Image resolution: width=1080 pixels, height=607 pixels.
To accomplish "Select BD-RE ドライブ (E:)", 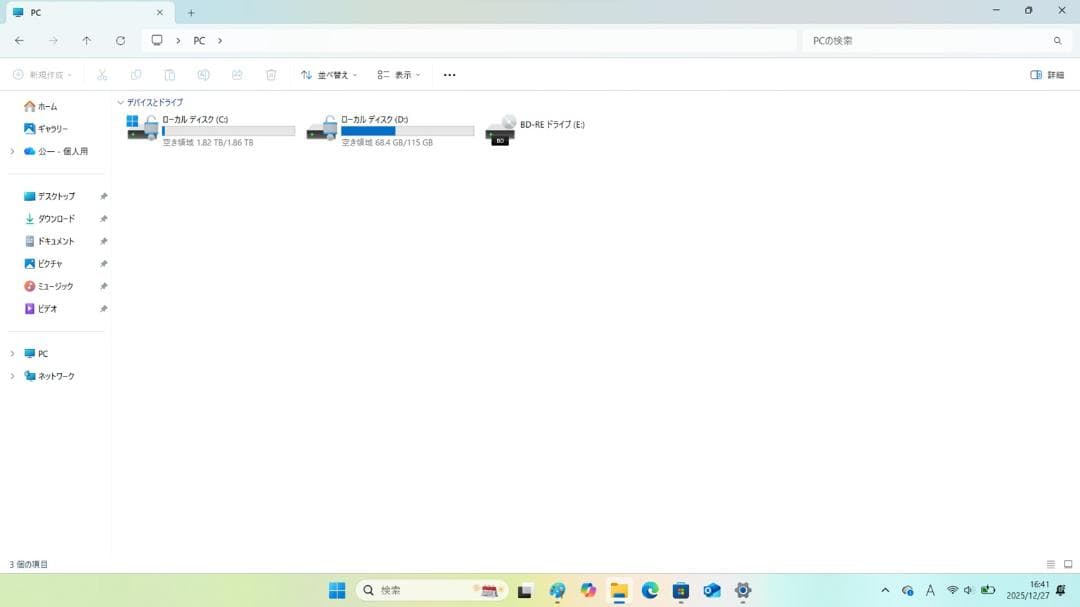I will pyautogui.click(x=536, y=131).
